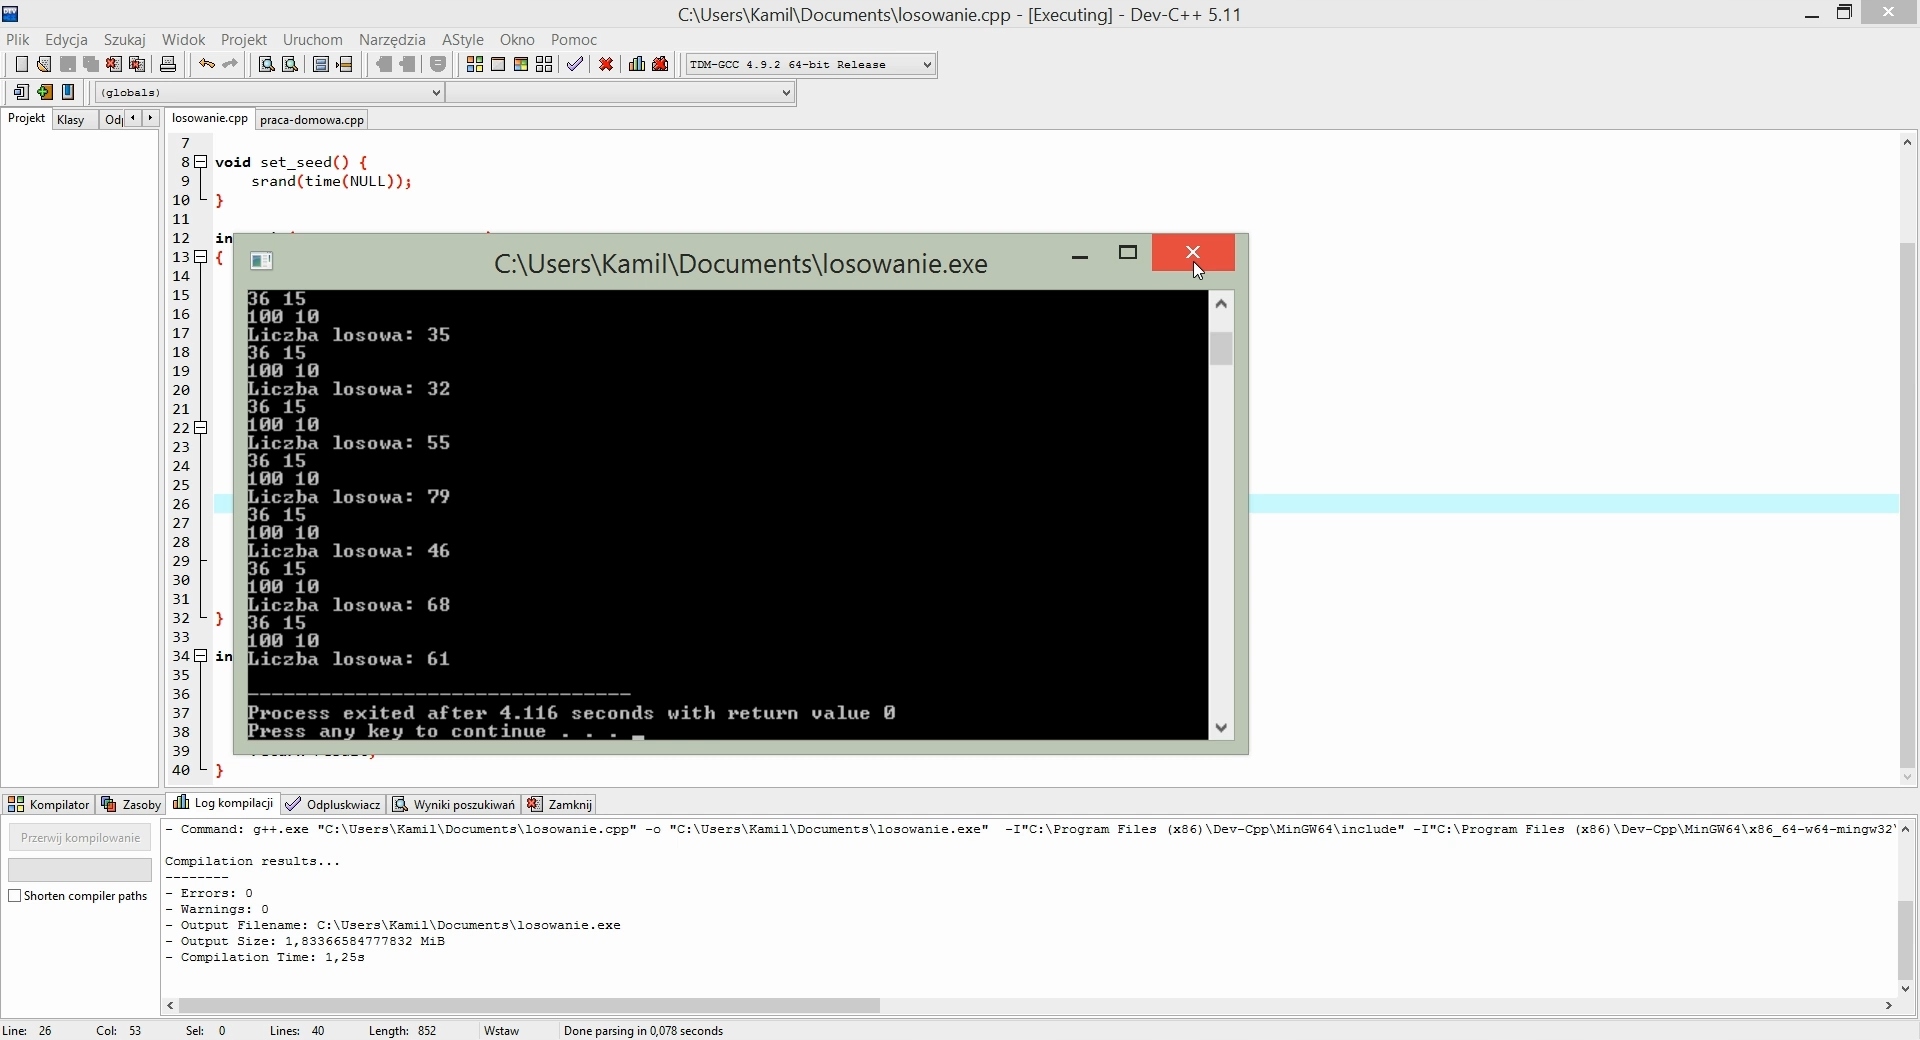Switch to the praca-domowa.cpp tab
Viewport: 1920px width, 1040px height.
312,120
